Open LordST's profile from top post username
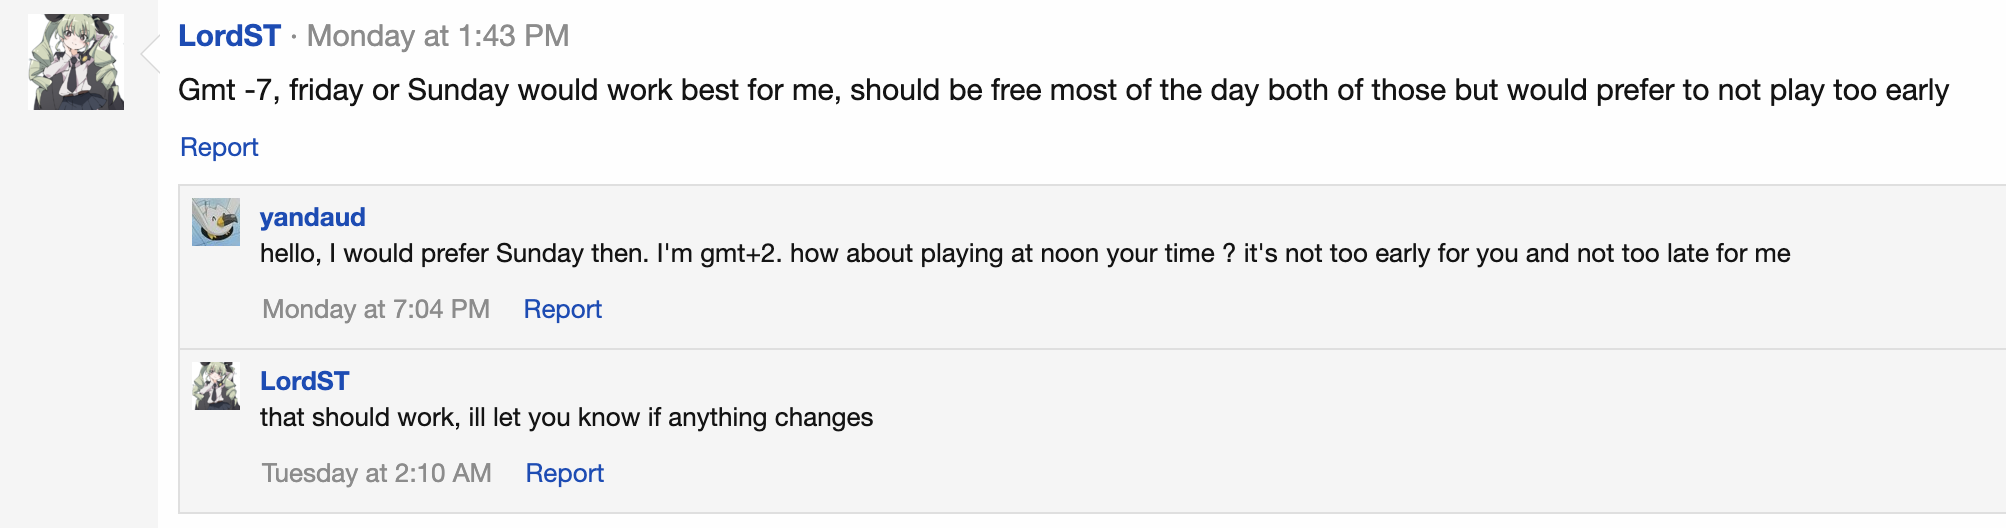The image size is (2006, 528). coord(229,36)
